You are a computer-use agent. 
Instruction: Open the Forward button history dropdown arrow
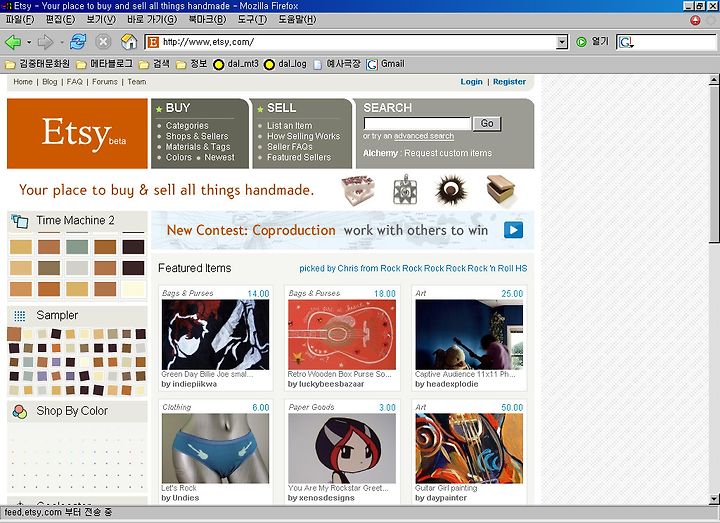coord(62,42)
